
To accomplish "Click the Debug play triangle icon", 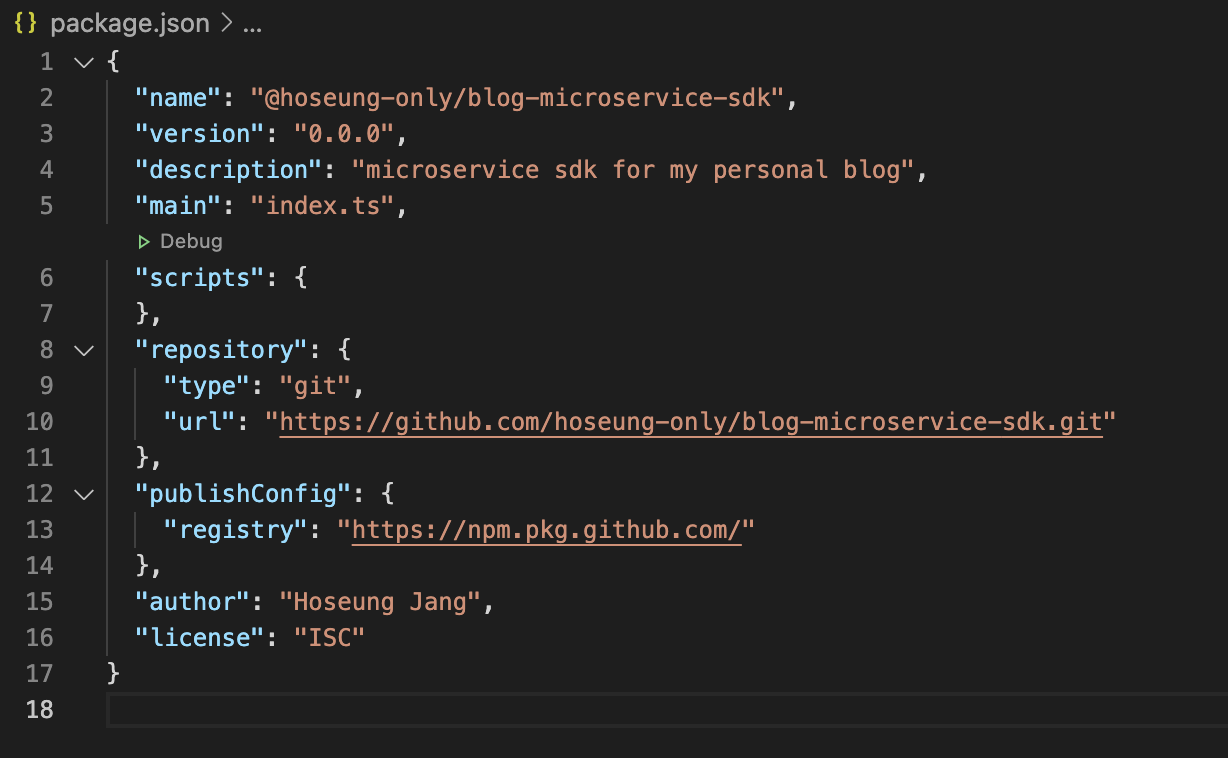I will tap(144, 241).
